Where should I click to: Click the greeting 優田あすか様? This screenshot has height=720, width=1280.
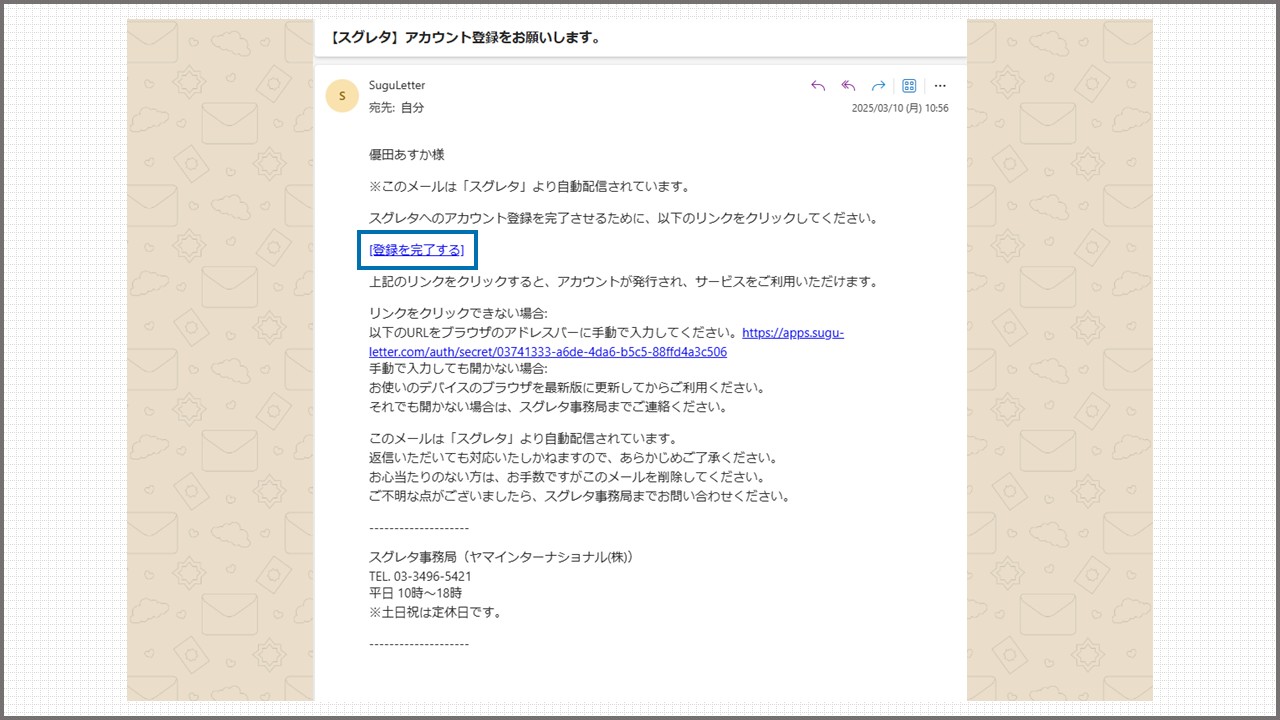[406, 154]
